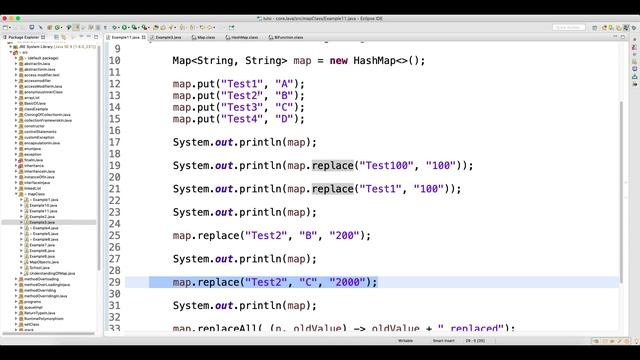Collapse the mapClass package

tap(16, 194)
